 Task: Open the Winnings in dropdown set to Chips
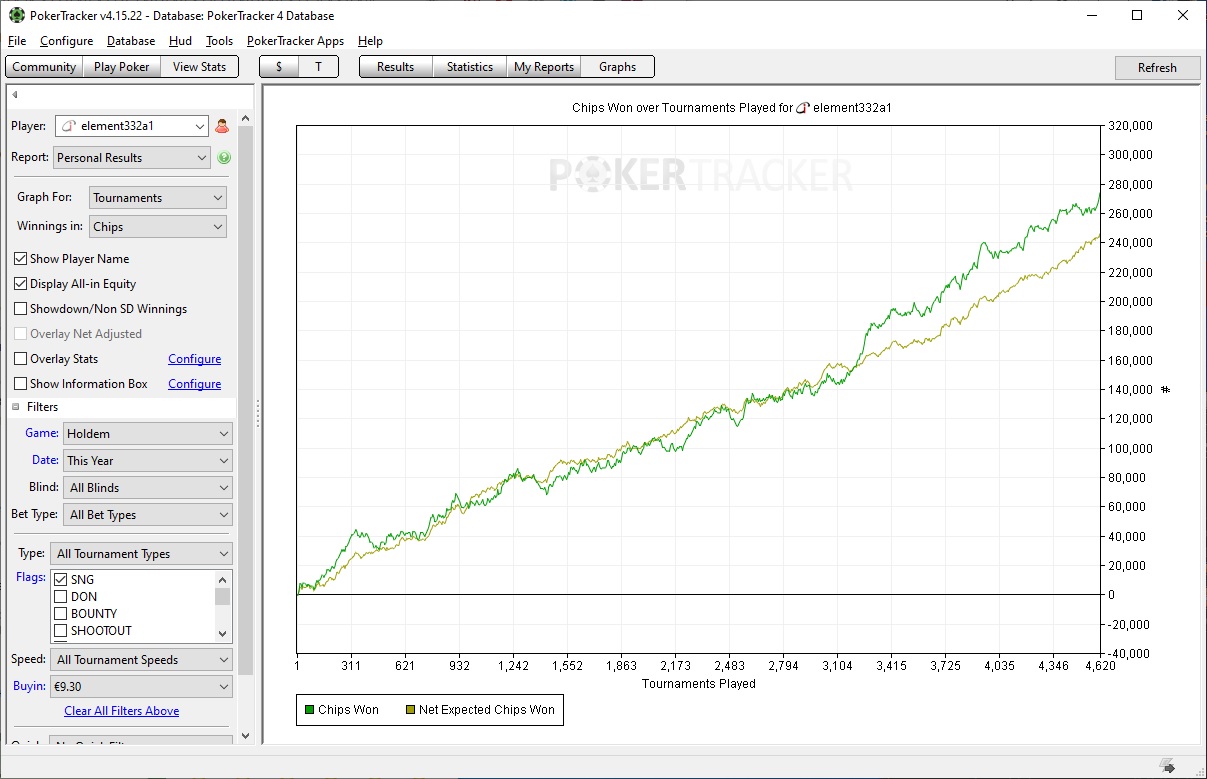point(158,227)
